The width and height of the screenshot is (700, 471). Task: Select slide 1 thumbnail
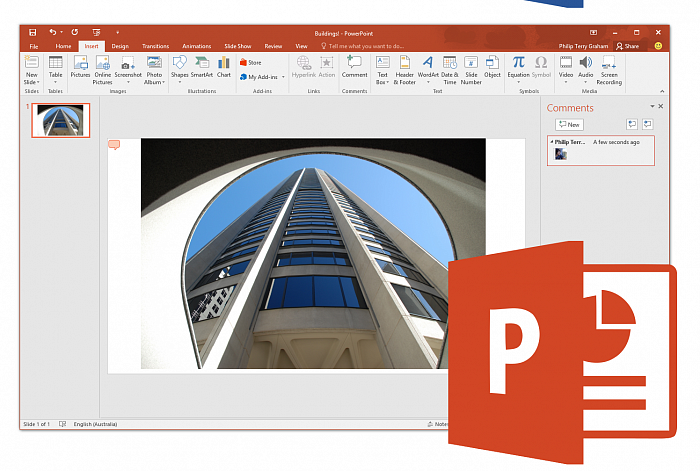60,120
